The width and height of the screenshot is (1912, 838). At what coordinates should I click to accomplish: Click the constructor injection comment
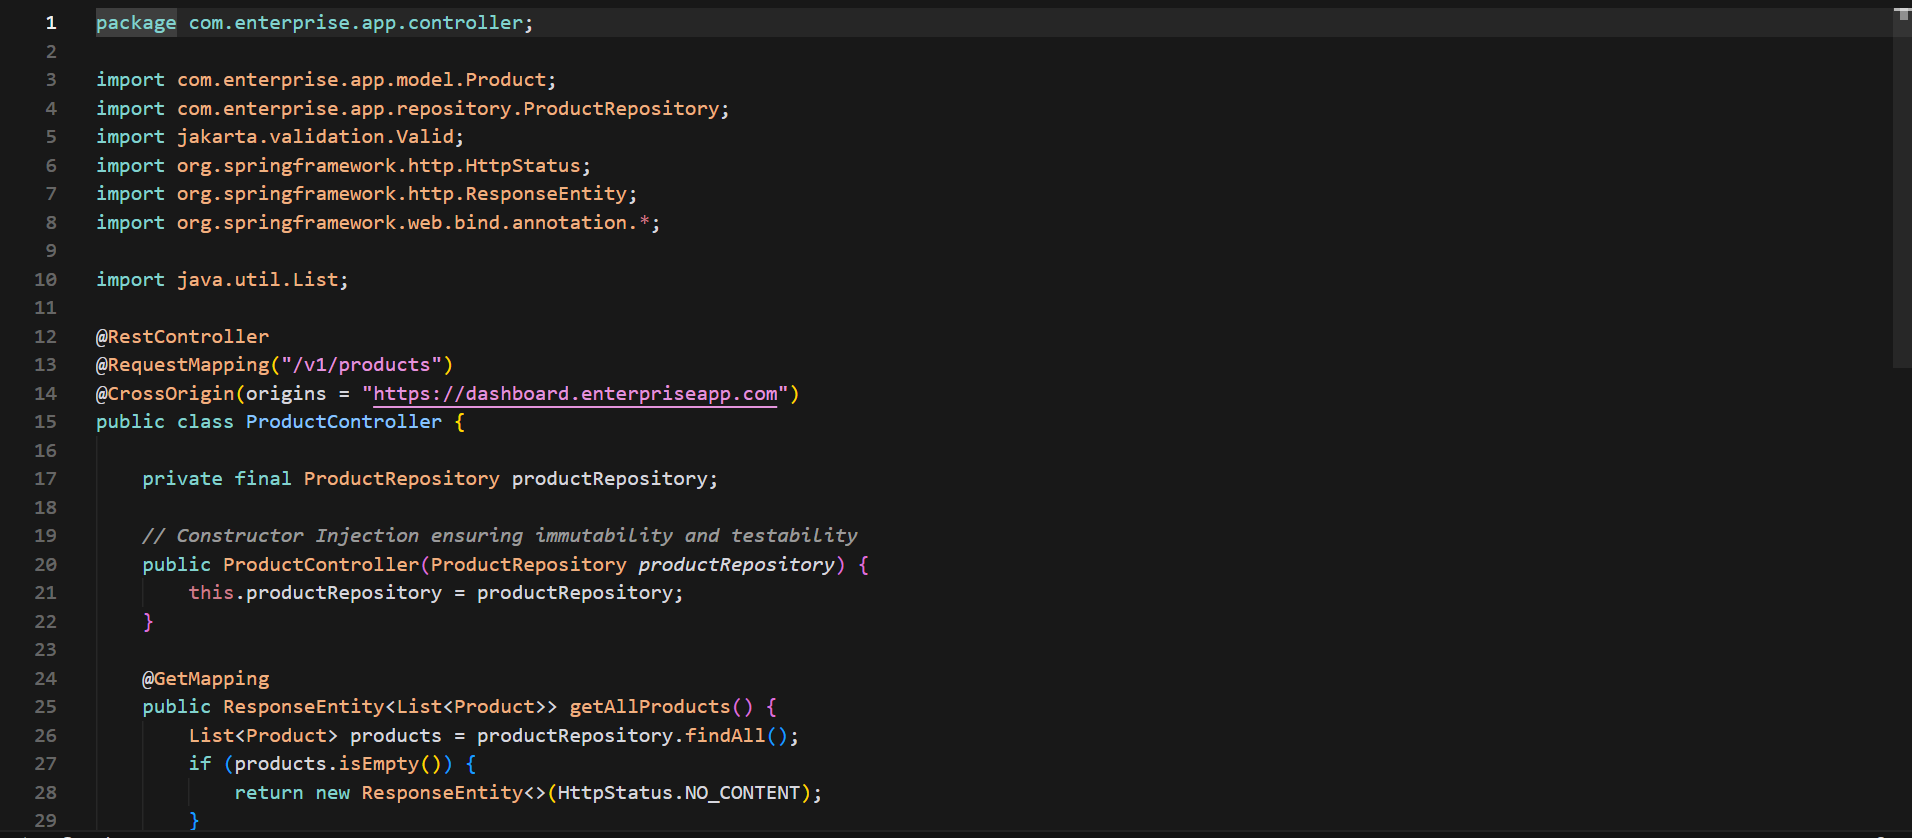[500, 536]
